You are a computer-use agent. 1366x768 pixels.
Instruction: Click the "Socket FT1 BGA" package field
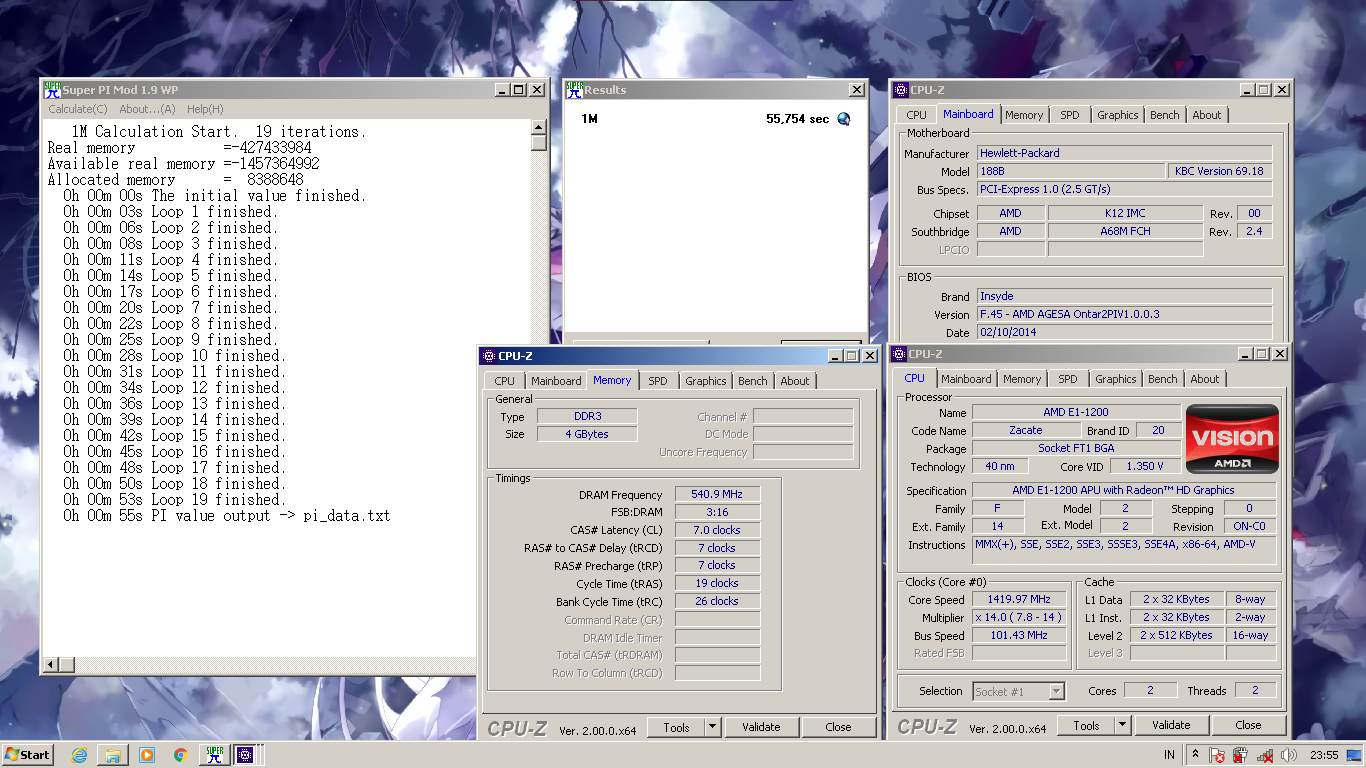[x=1075, y=448]
